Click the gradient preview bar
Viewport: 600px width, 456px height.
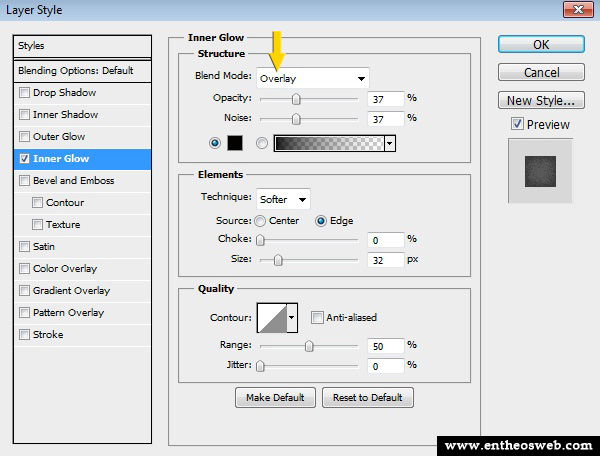(x=328, y=143)
